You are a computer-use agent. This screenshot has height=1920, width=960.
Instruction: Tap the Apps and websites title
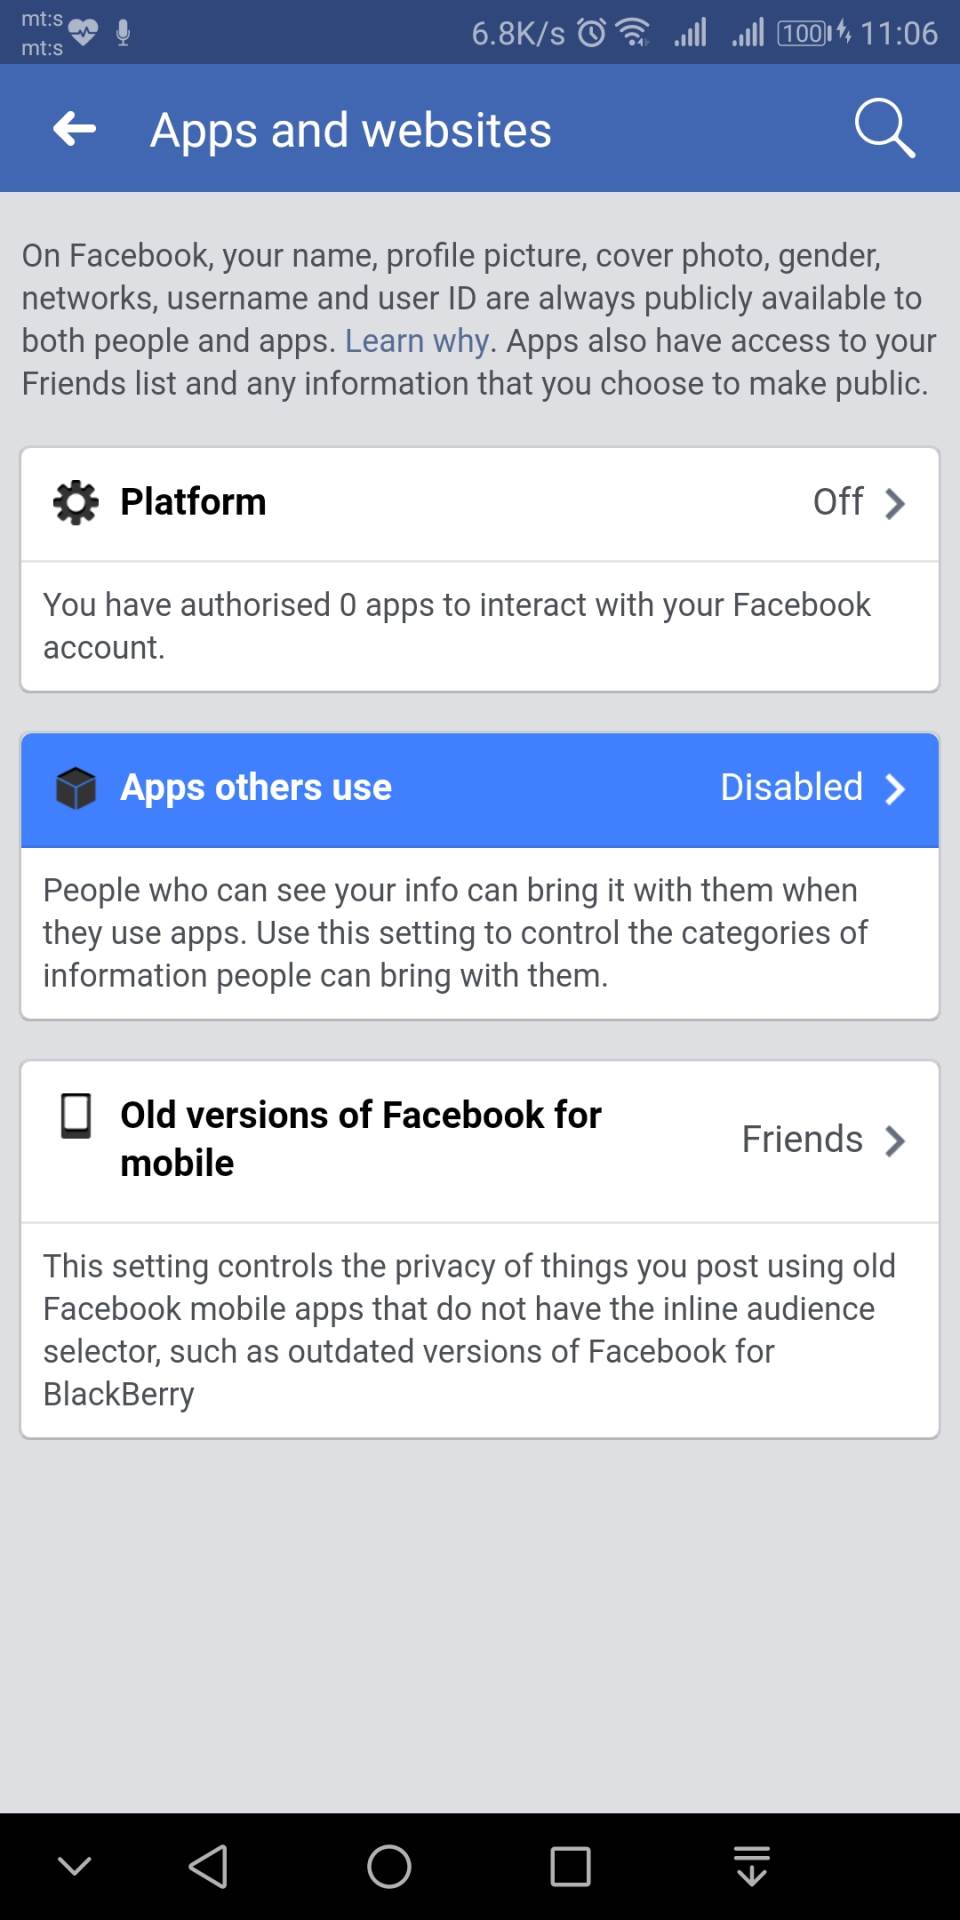pos(350,130)
